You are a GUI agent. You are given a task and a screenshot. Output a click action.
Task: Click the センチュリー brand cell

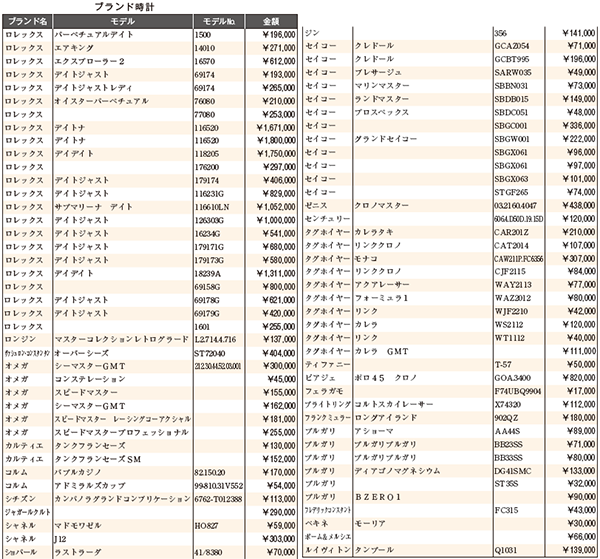click(x=328, y=219)
